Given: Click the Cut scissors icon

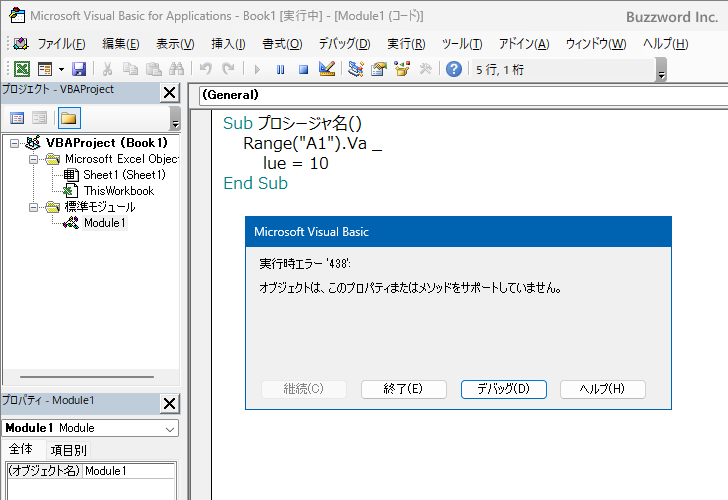Looking at the screenshot, I should point(107,69).
